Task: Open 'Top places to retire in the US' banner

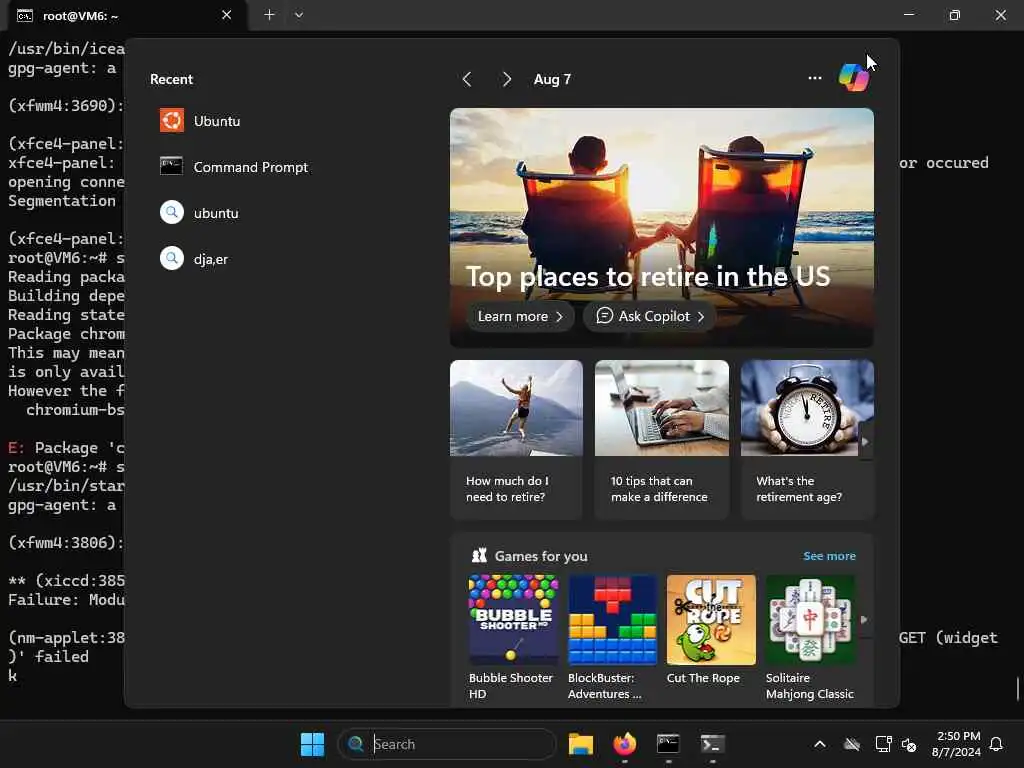Action: point(662,227)
